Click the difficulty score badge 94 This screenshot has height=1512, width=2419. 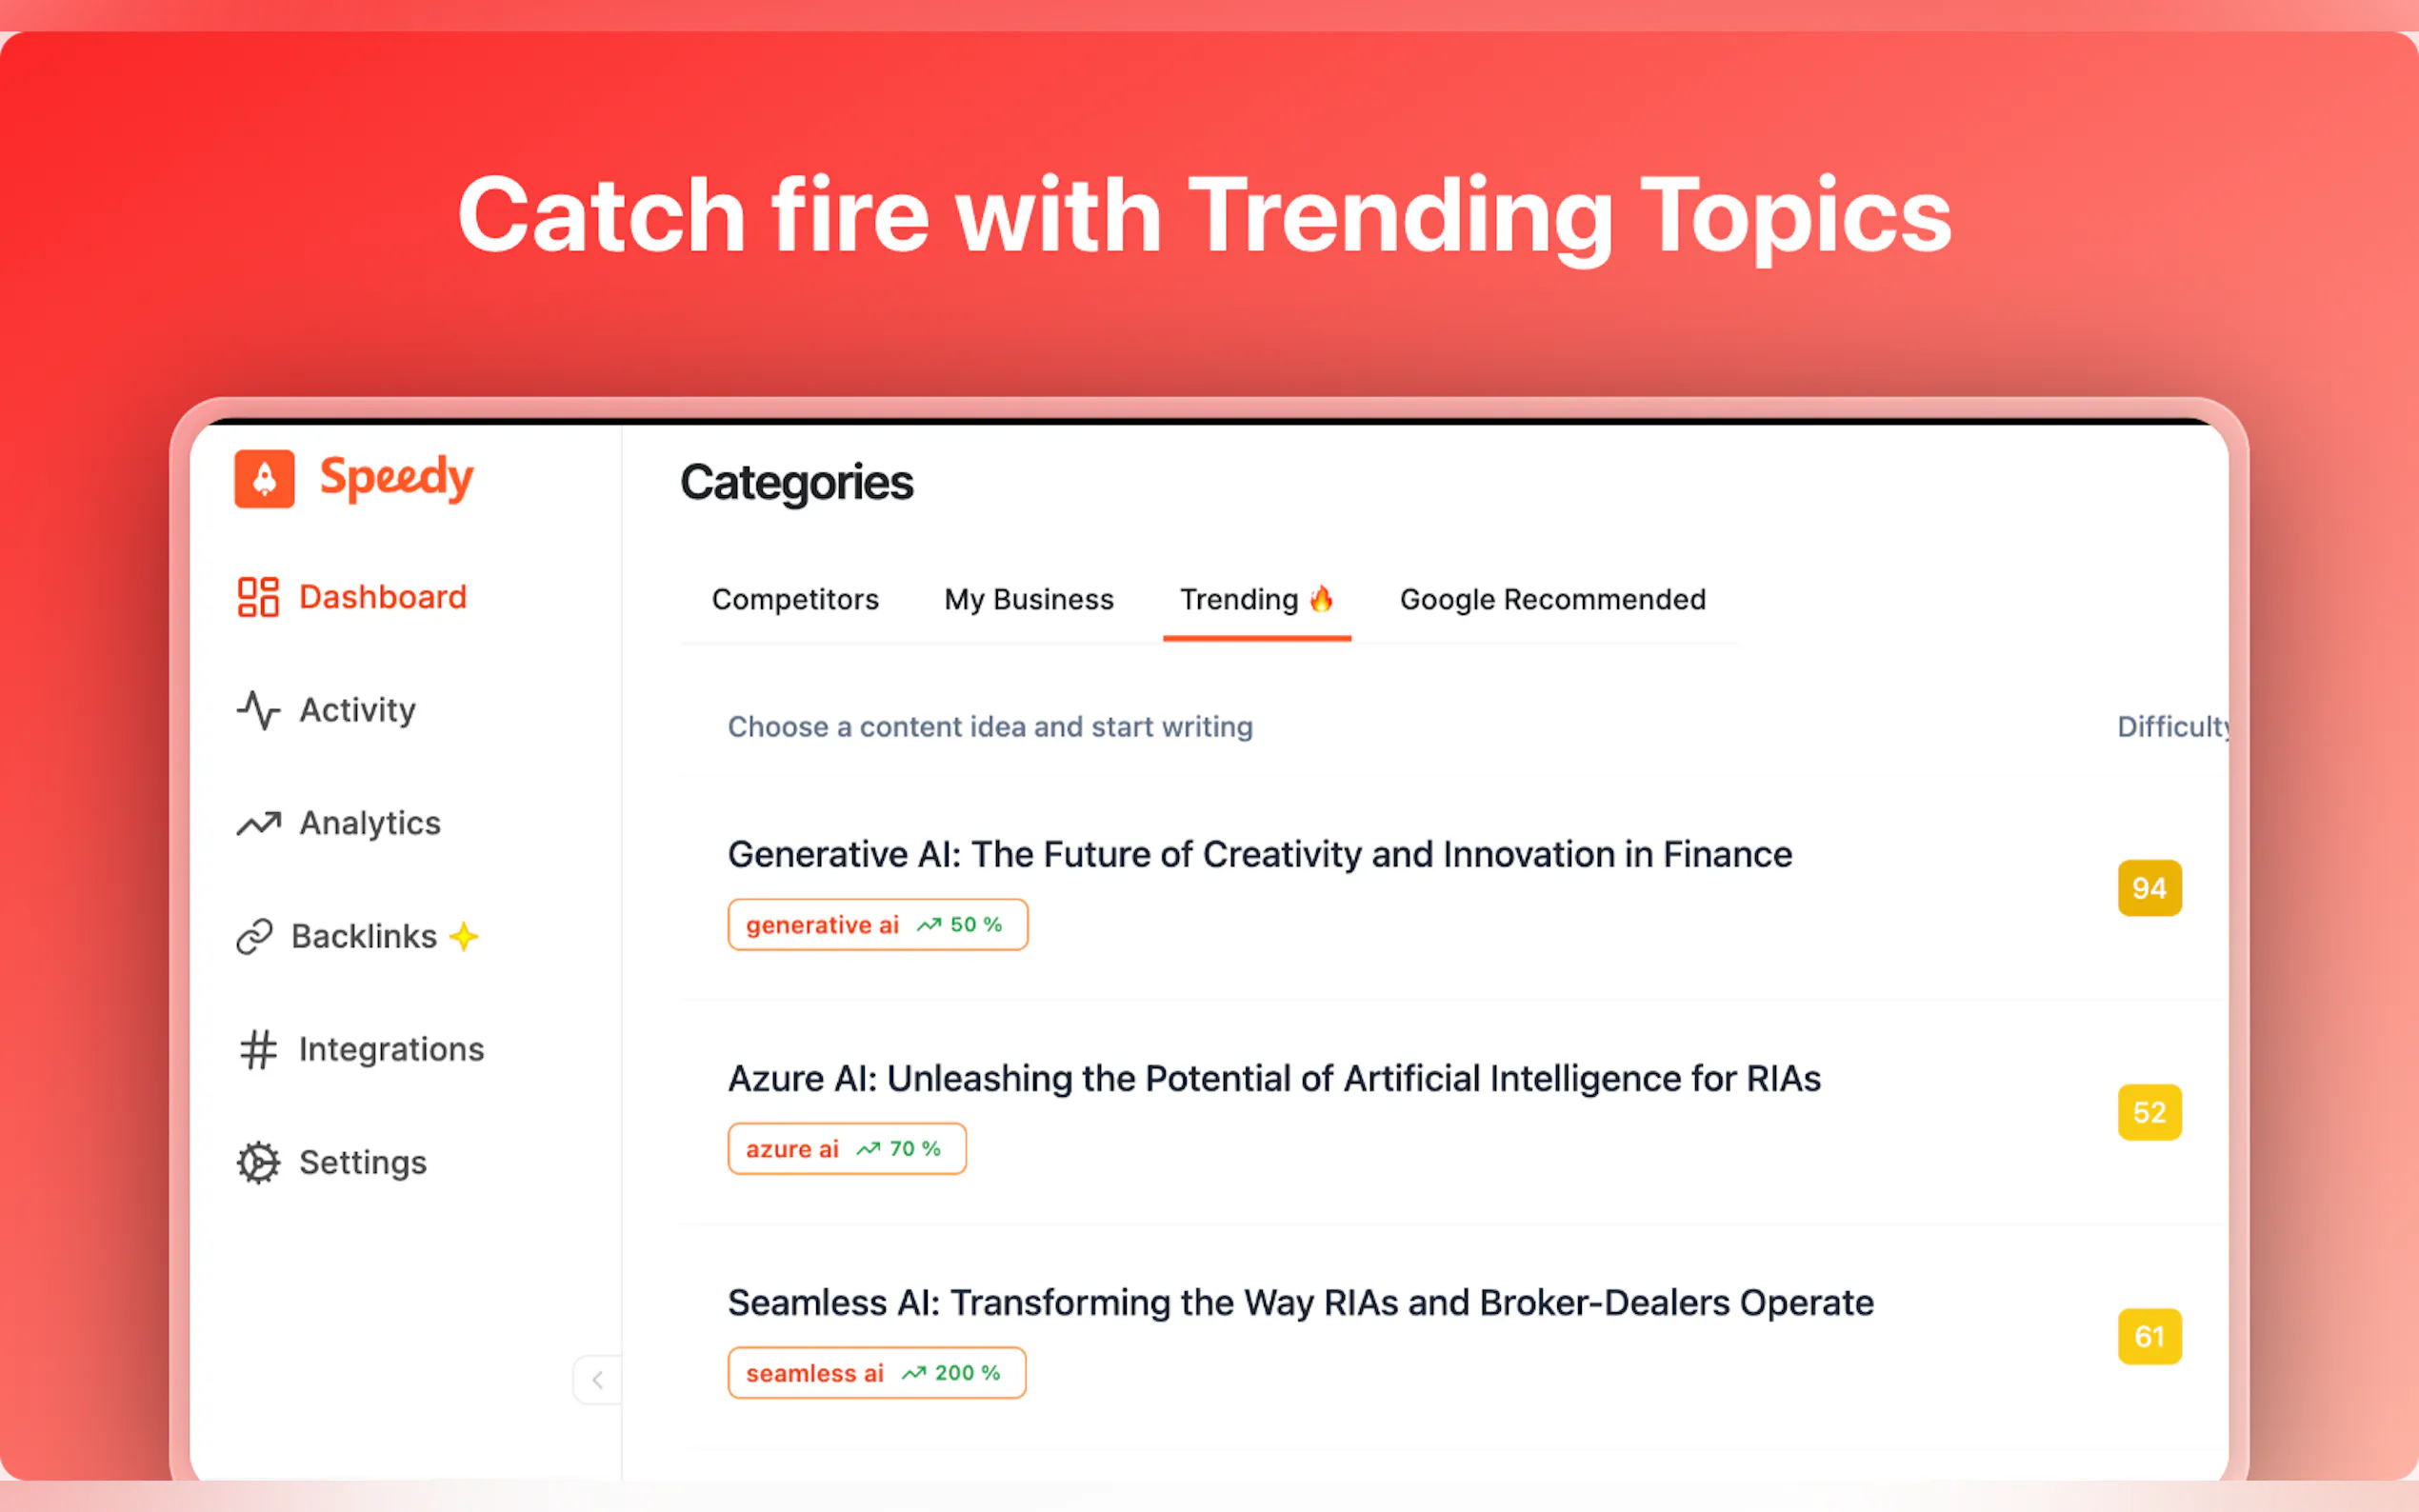[x=2148, y=888]
